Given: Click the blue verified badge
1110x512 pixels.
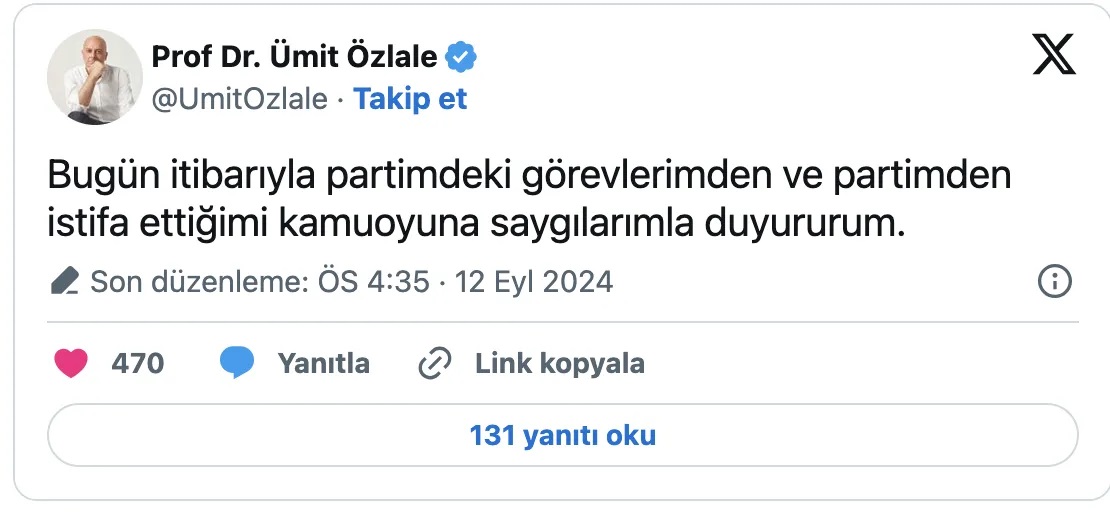Looking at the screenshot, I should pos(461,57).
